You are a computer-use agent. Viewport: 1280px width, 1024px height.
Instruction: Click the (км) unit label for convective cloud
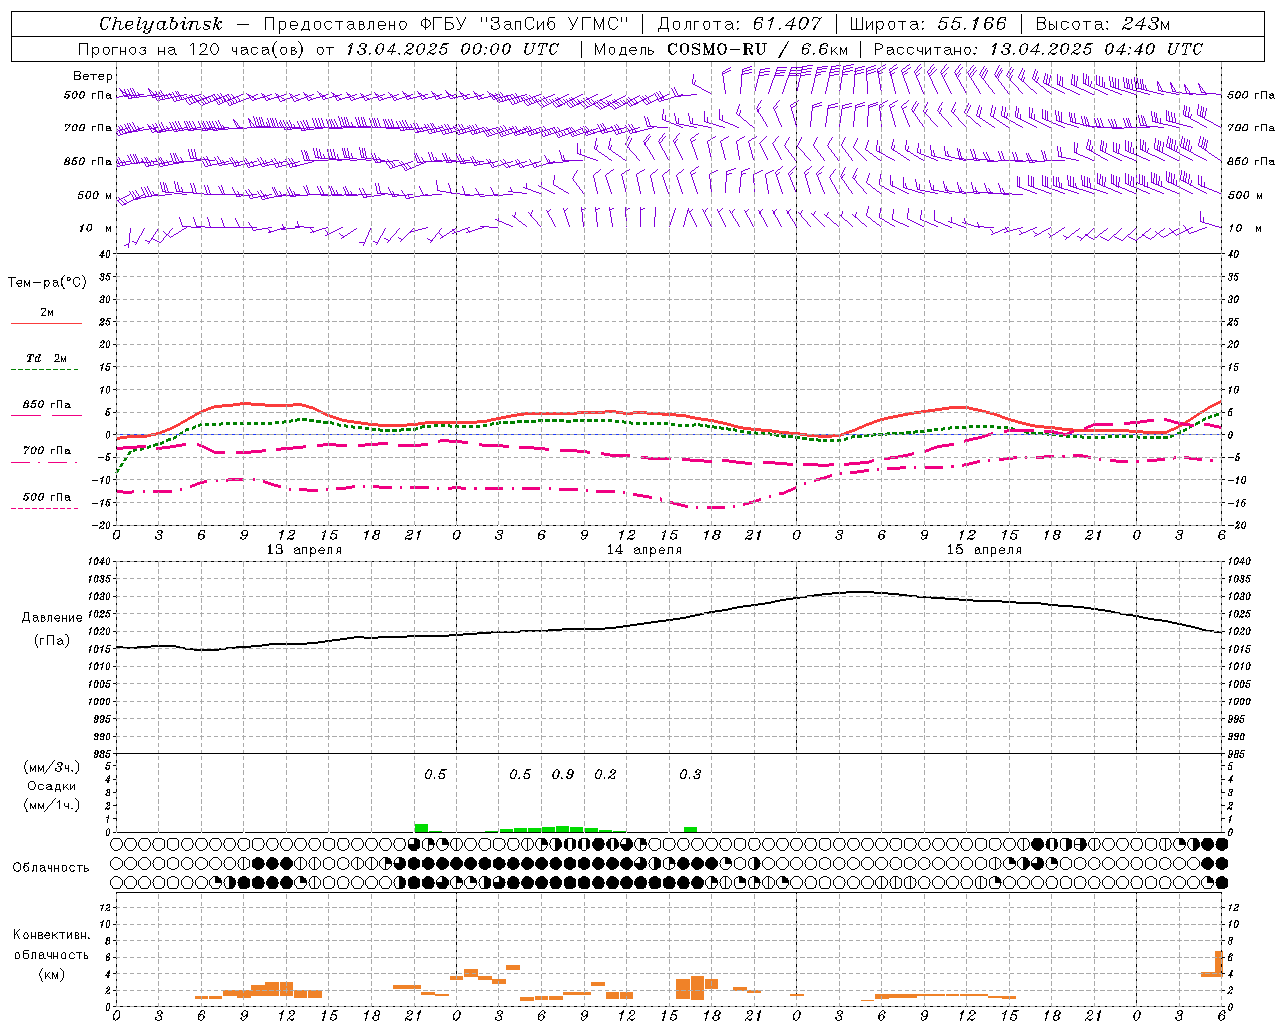[x=52, y=974]
